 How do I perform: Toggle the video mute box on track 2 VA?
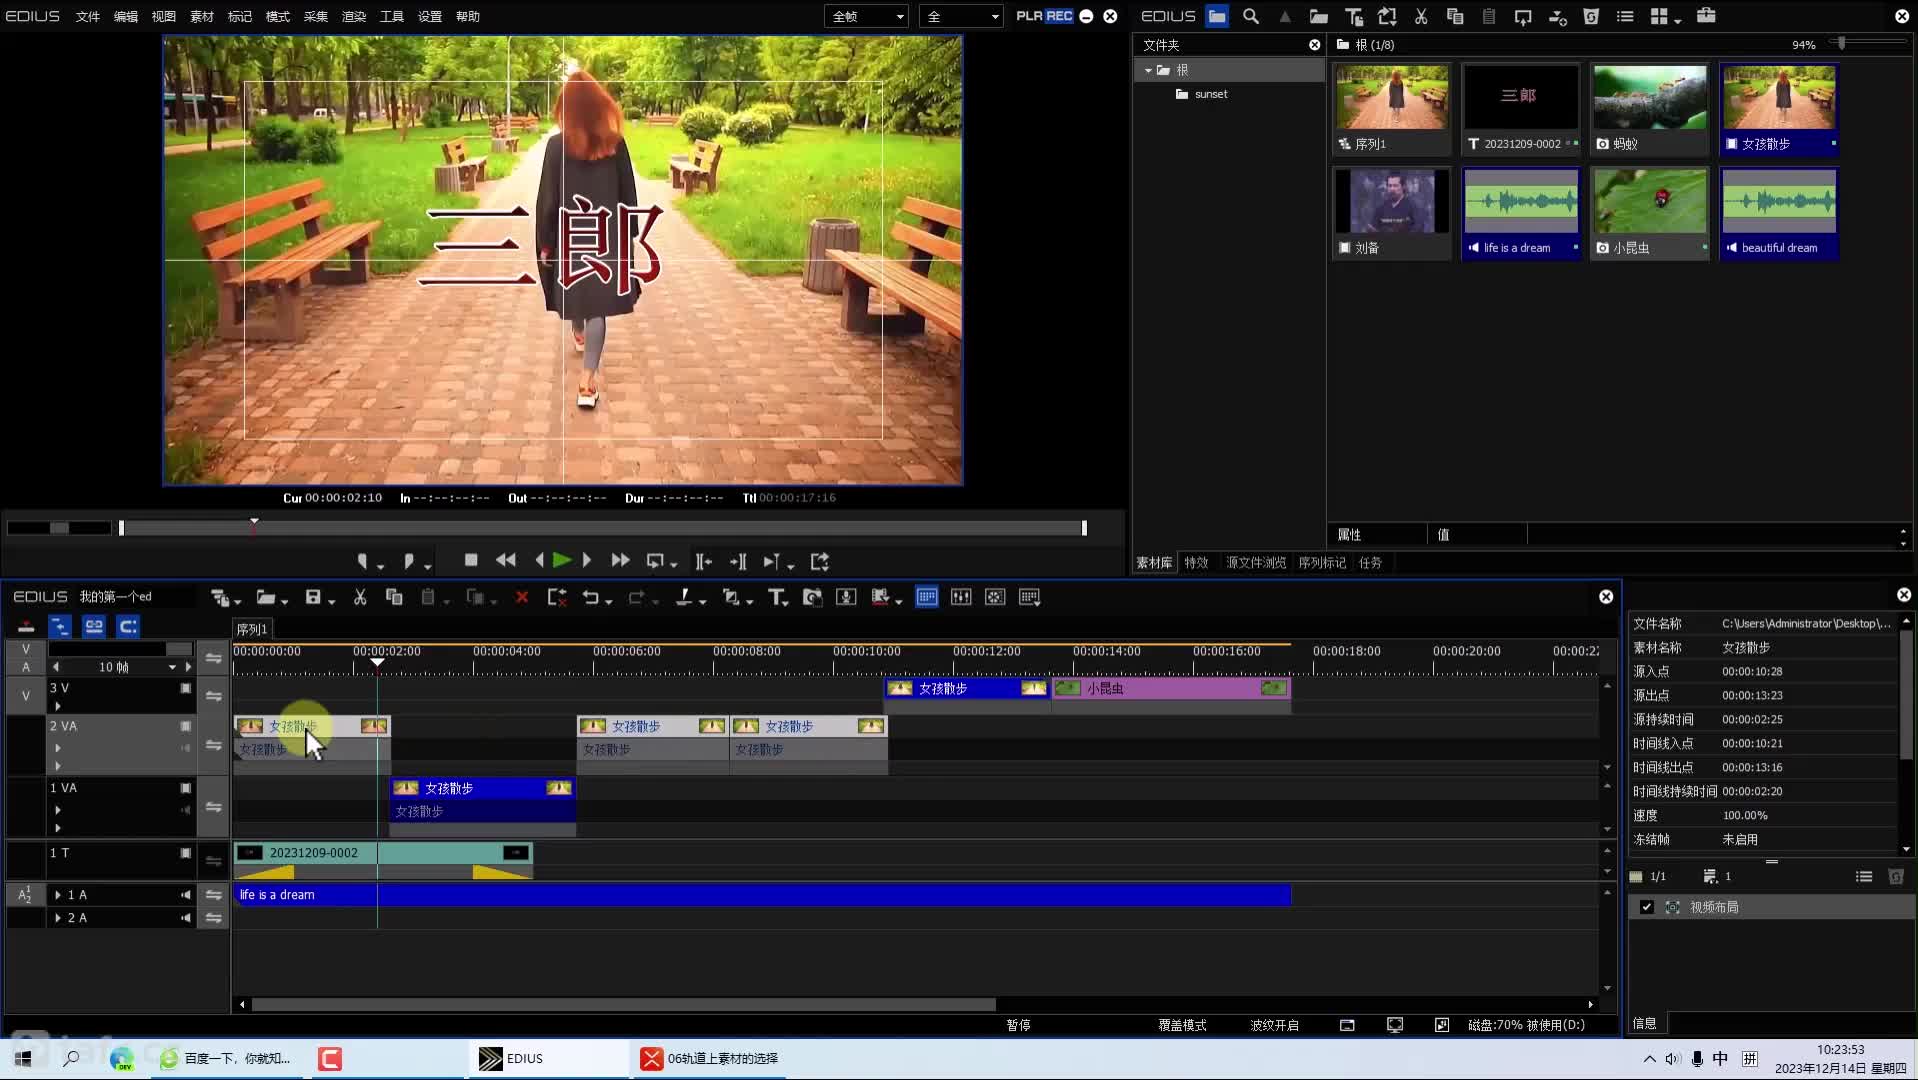[x=185, y=726]
